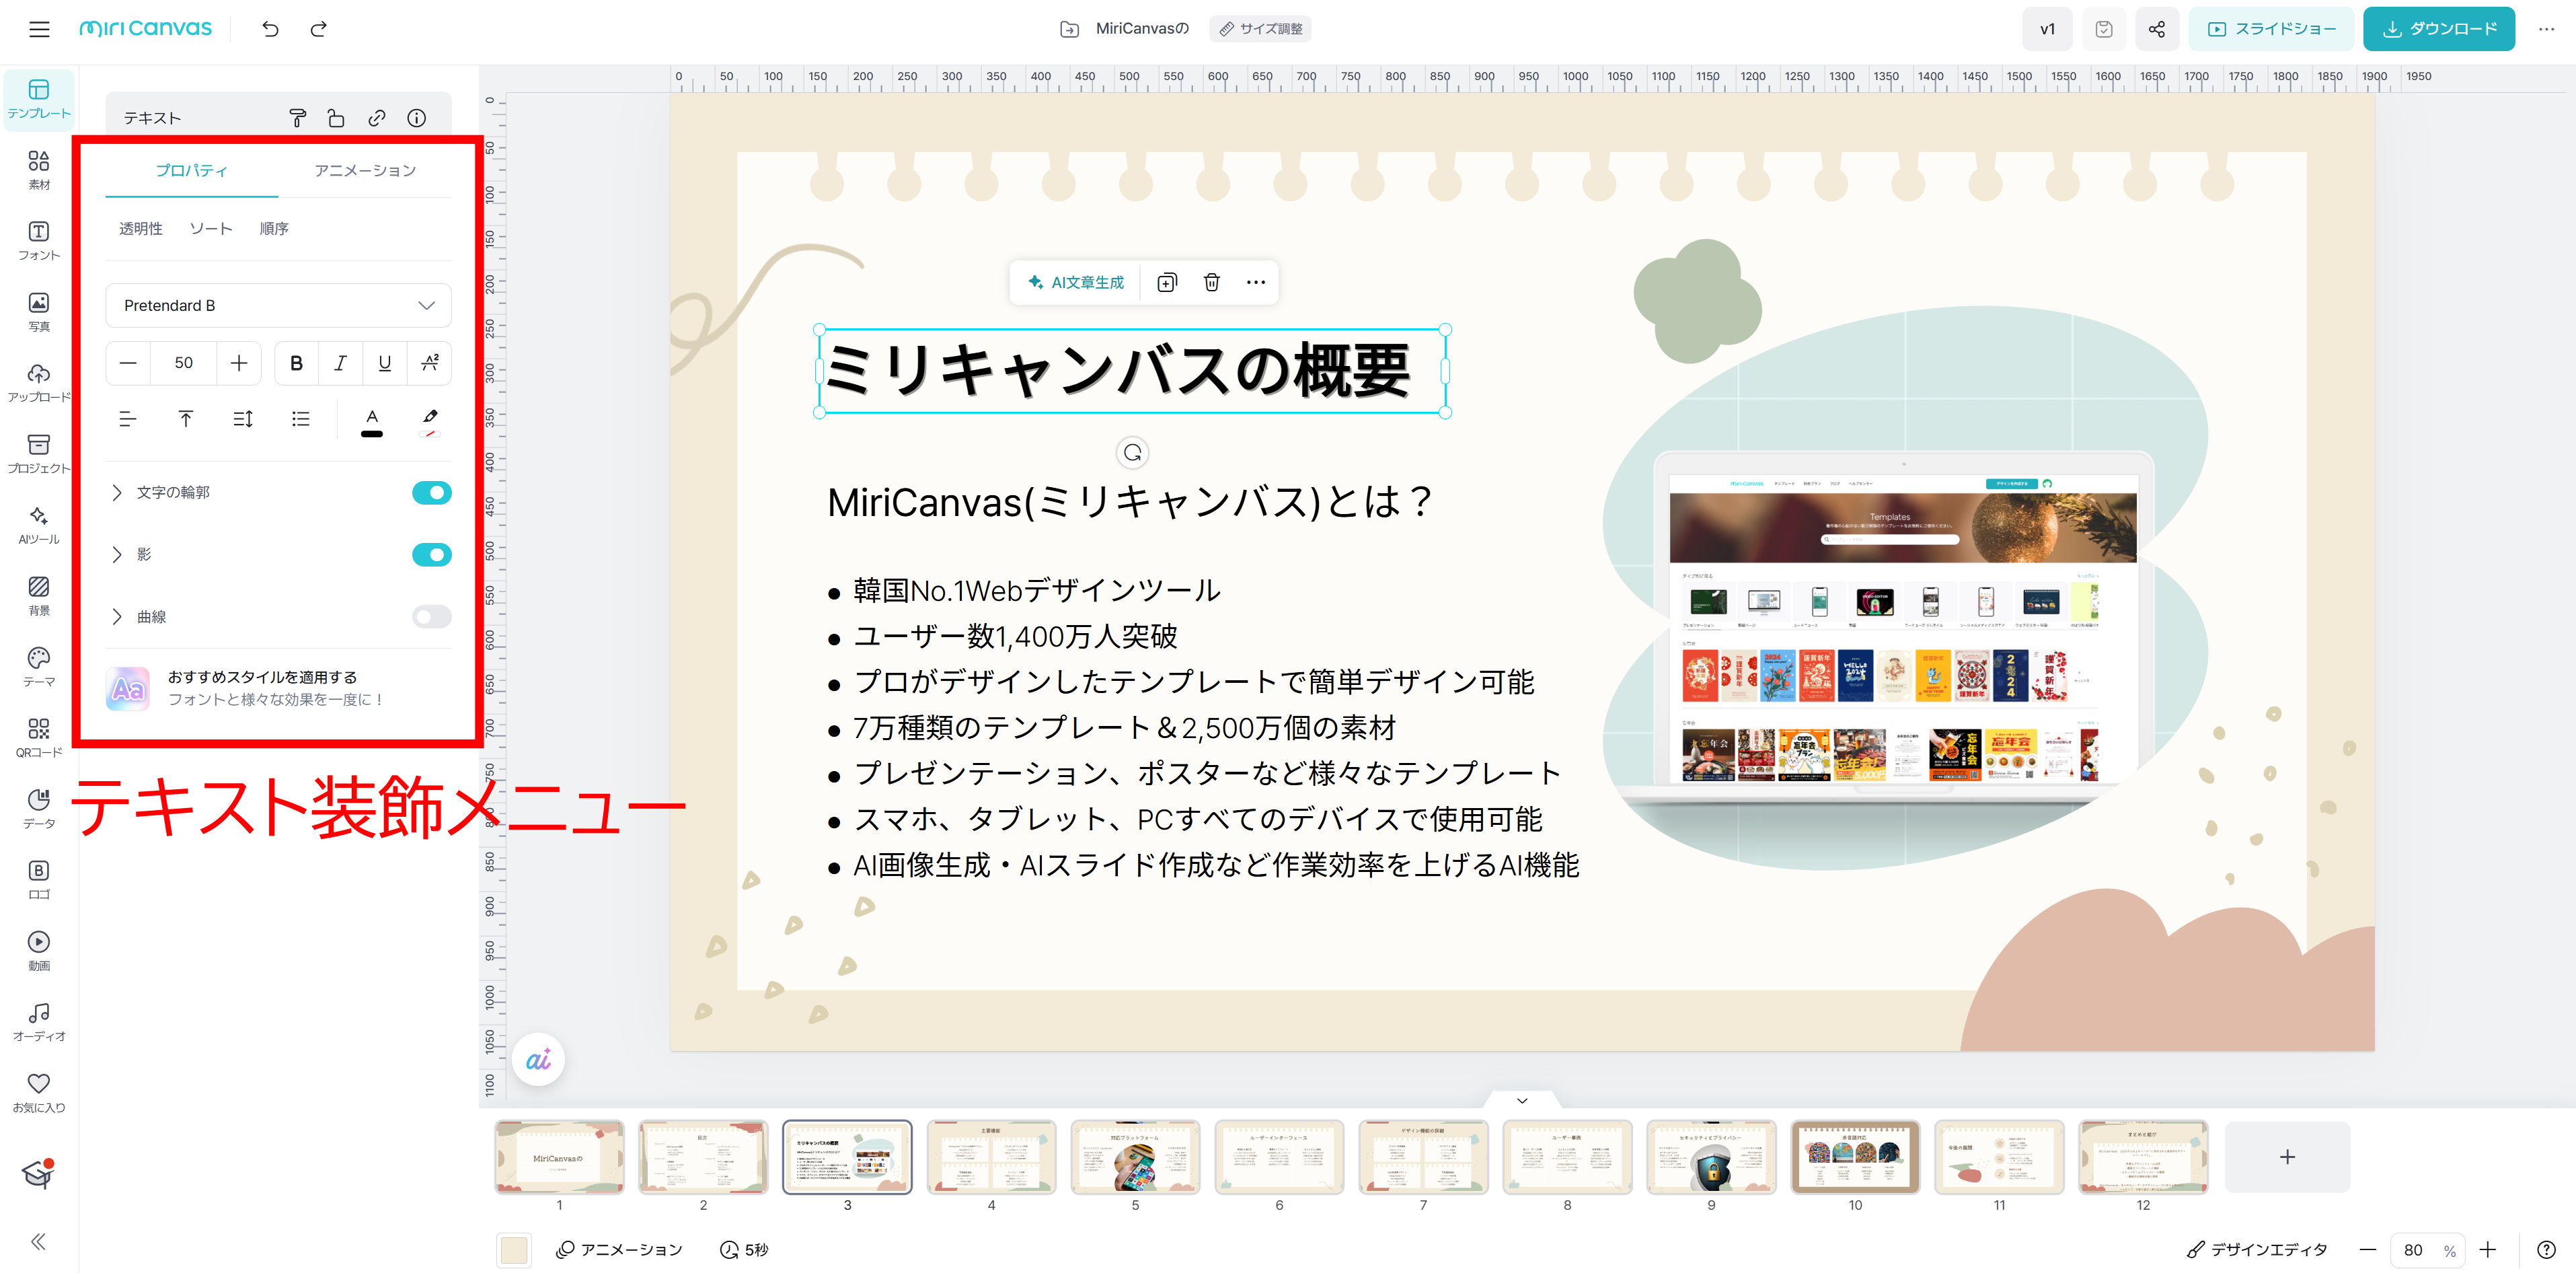Select slide 5 thumbnail
Image resolution: width=2576 pixels, height=1273 pixels.
point(1135,1156)
